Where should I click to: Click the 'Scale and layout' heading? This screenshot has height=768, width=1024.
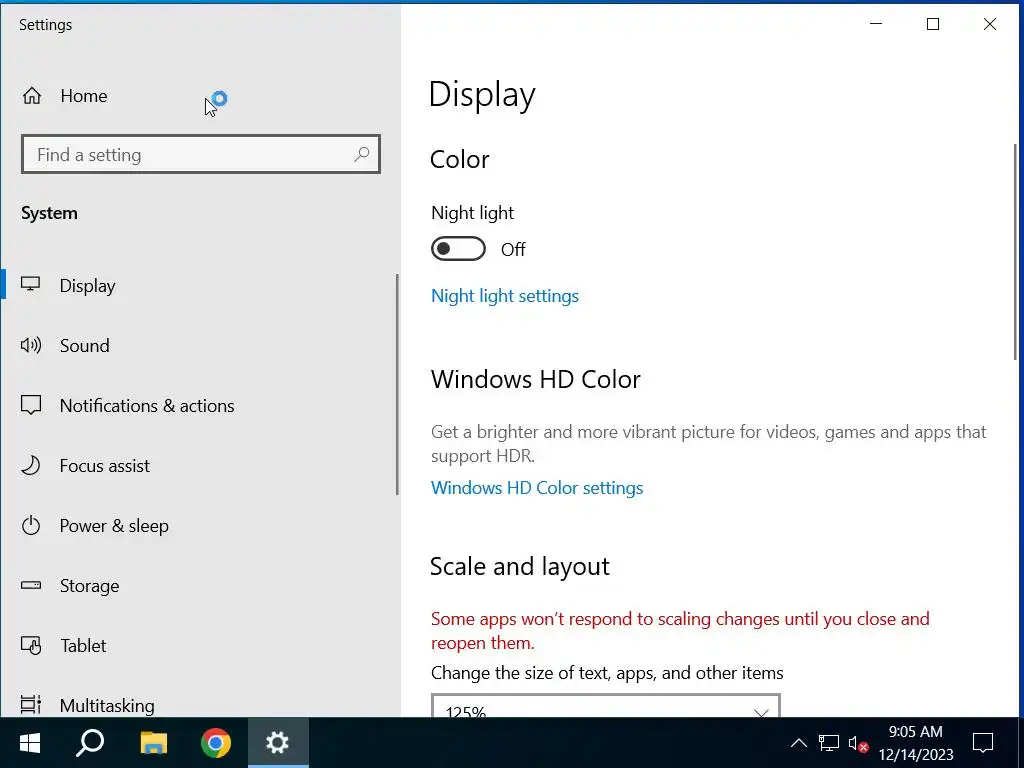click(x=519, y=566)
